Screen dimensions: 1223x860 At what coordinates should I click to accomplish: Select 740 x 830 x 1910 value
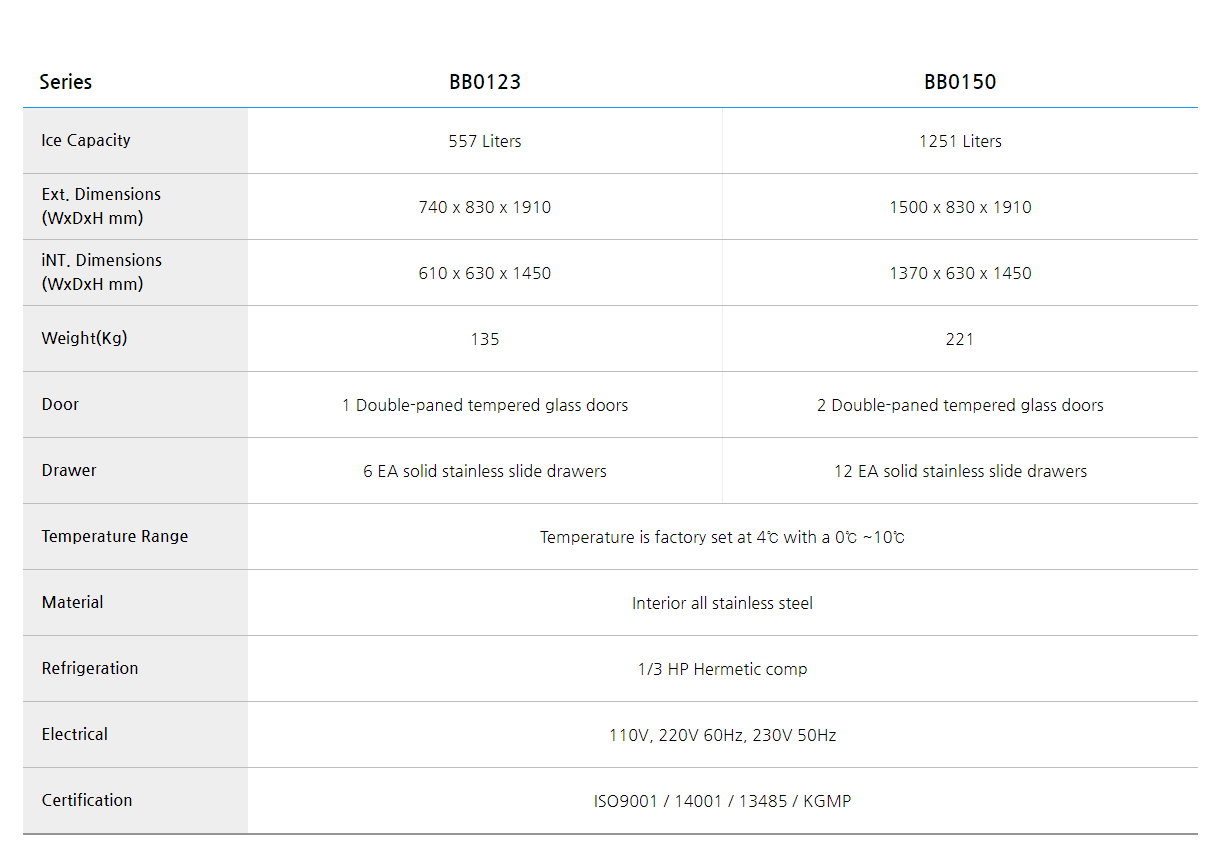485,207
